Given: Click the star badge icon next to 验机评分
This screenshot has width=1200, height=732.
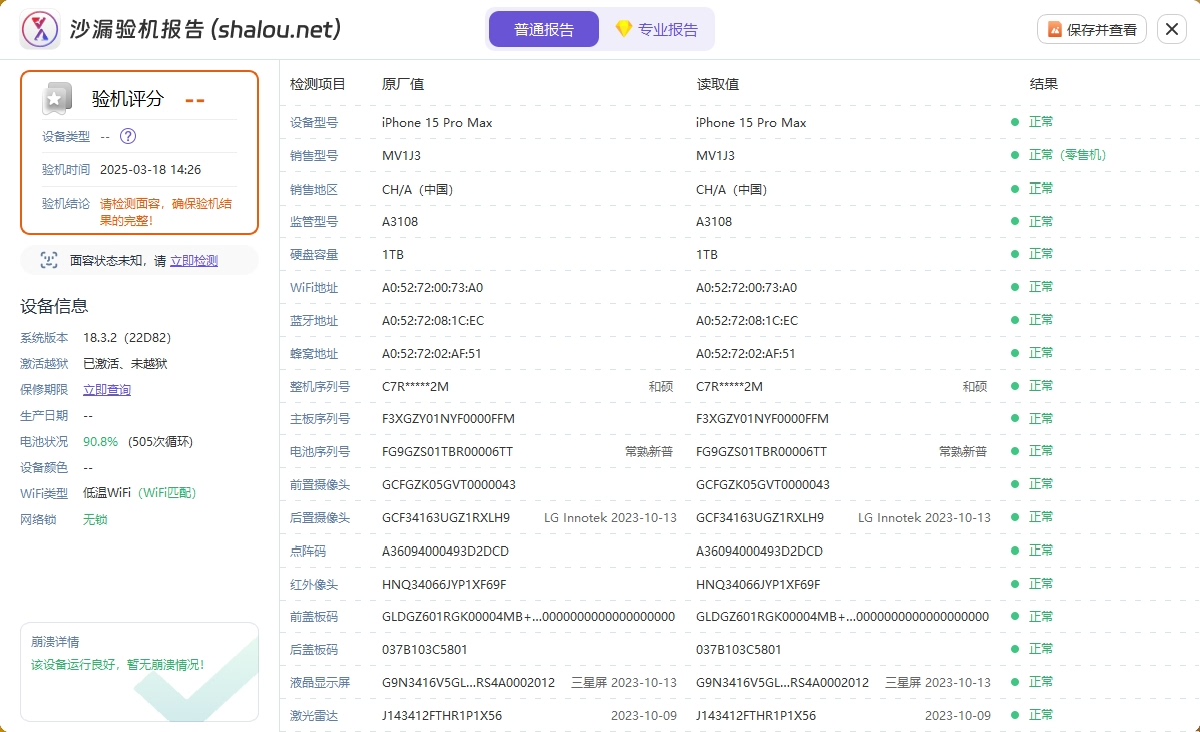Looking at the screenshot, I should 57,98.
